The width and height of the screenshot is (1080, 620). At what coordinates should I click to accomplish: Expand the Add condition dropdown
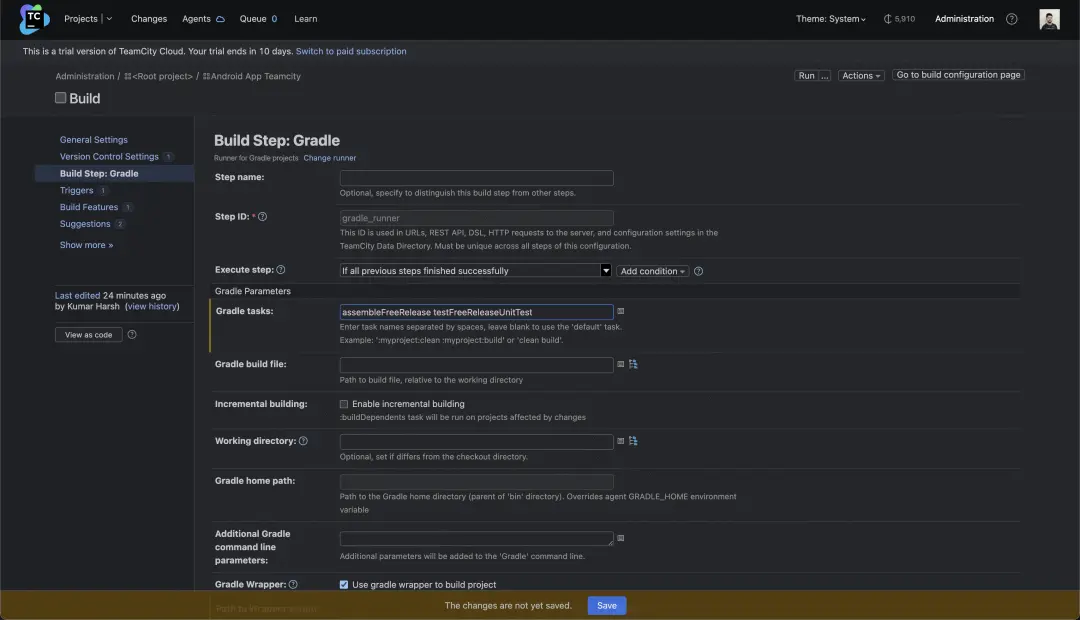click(653, 271)
